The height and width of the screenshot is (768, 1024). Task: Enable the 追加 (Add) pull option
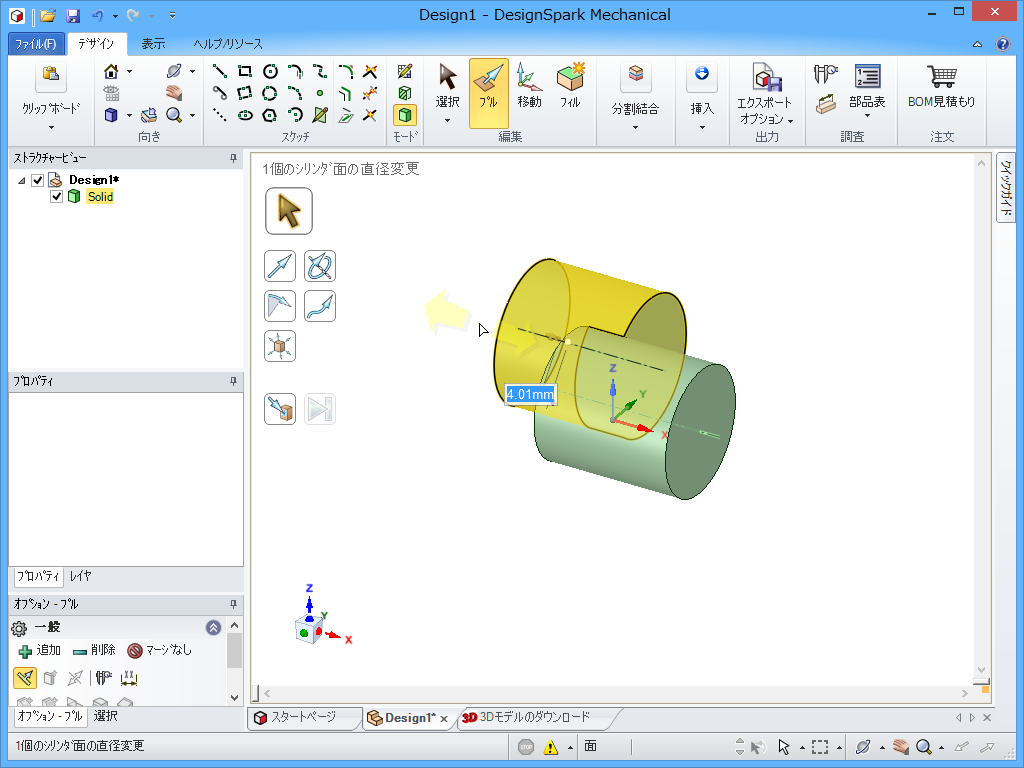coord(40,650)
